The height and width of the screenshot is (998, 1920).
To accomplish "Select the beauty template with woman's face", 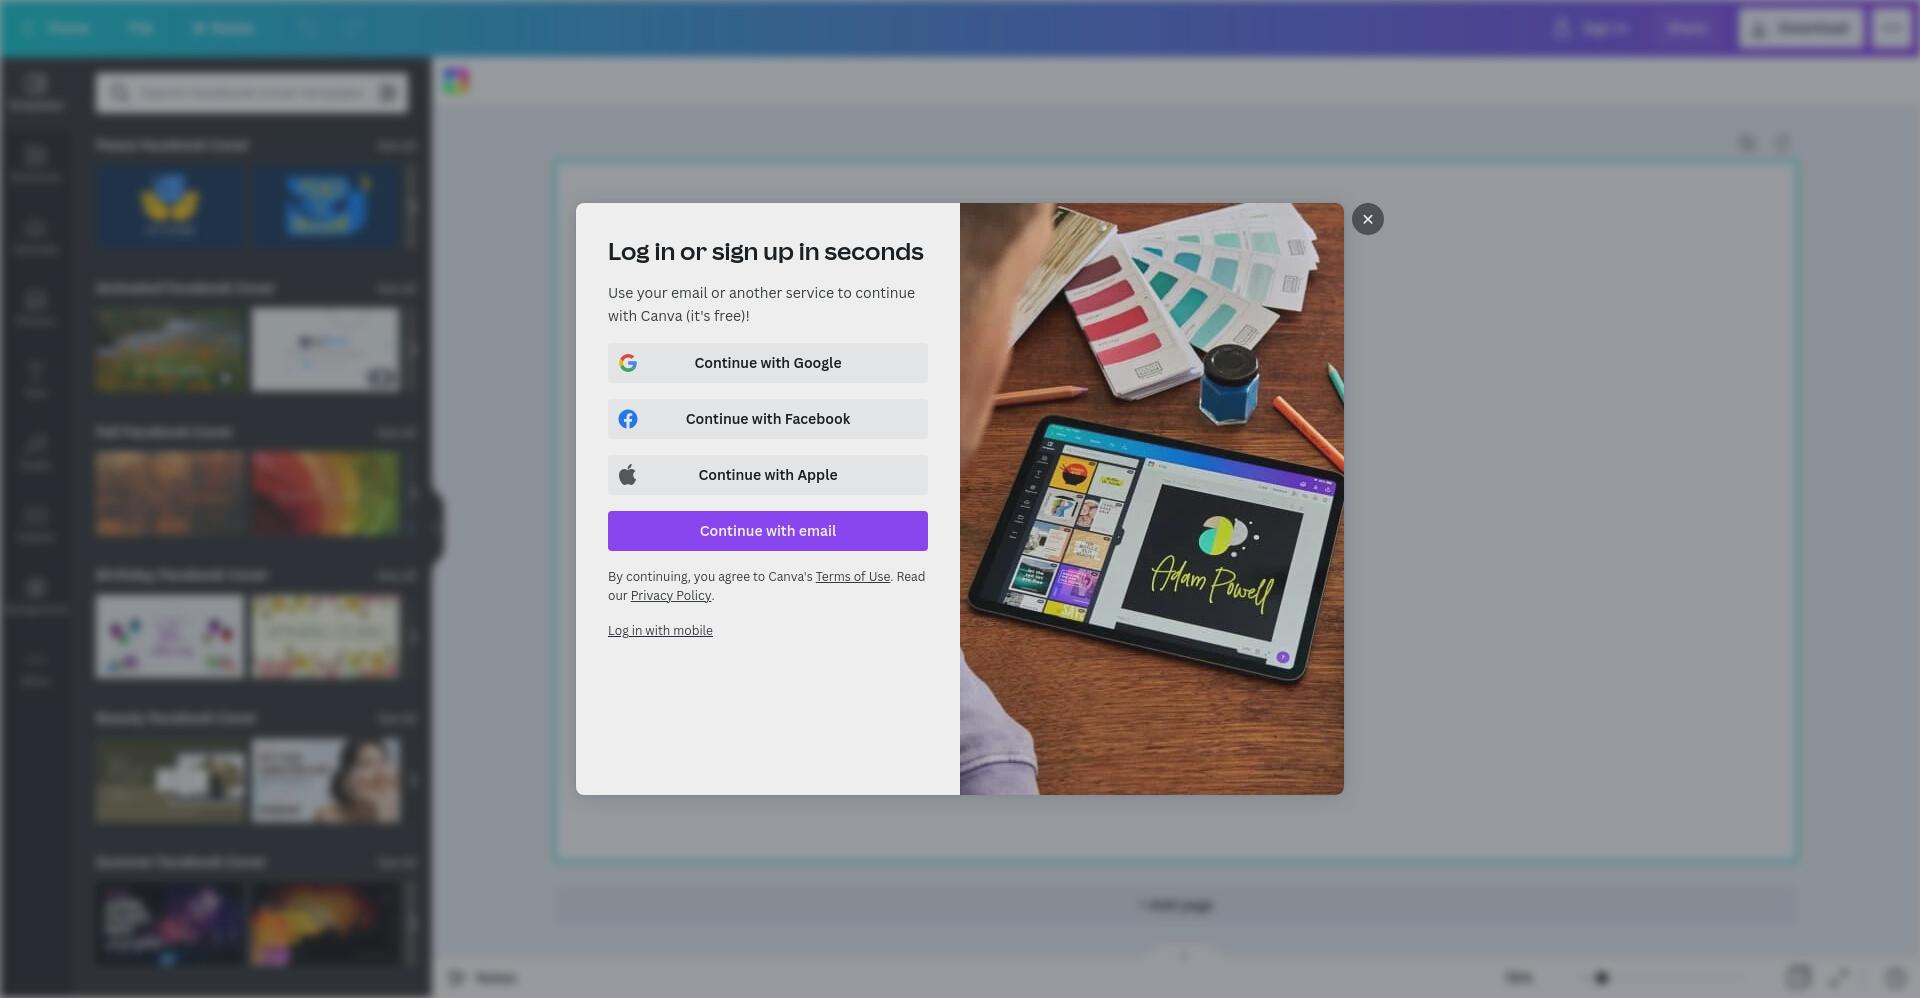I will tap(326, 780).
